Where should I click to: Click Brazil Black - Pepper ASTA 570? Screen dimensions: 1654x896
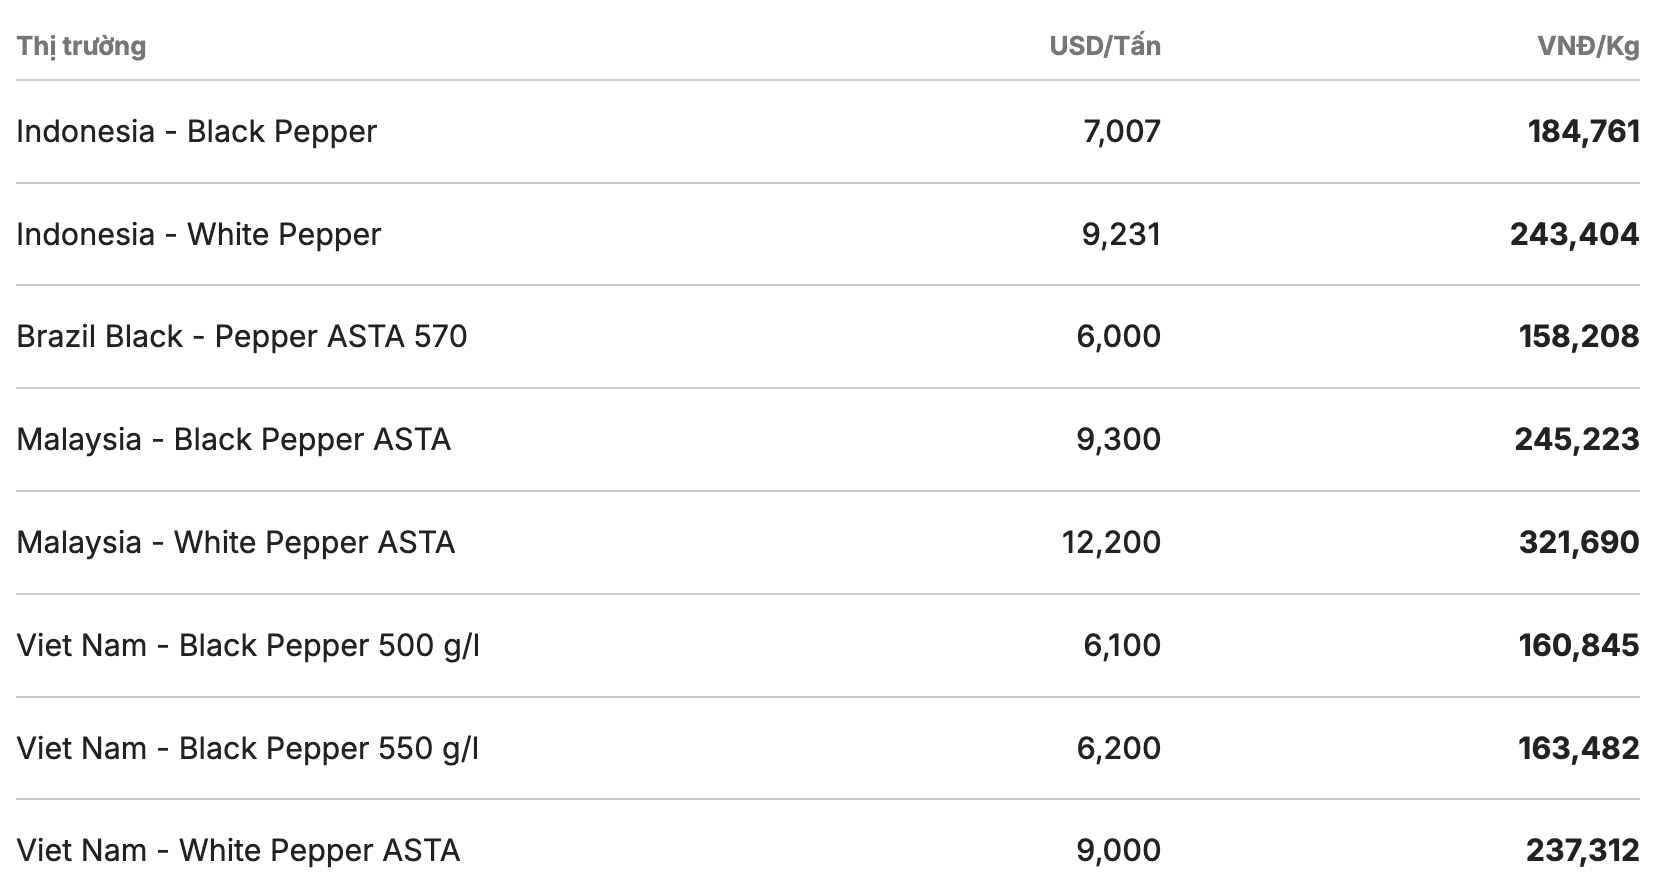(x=242, y=337)
